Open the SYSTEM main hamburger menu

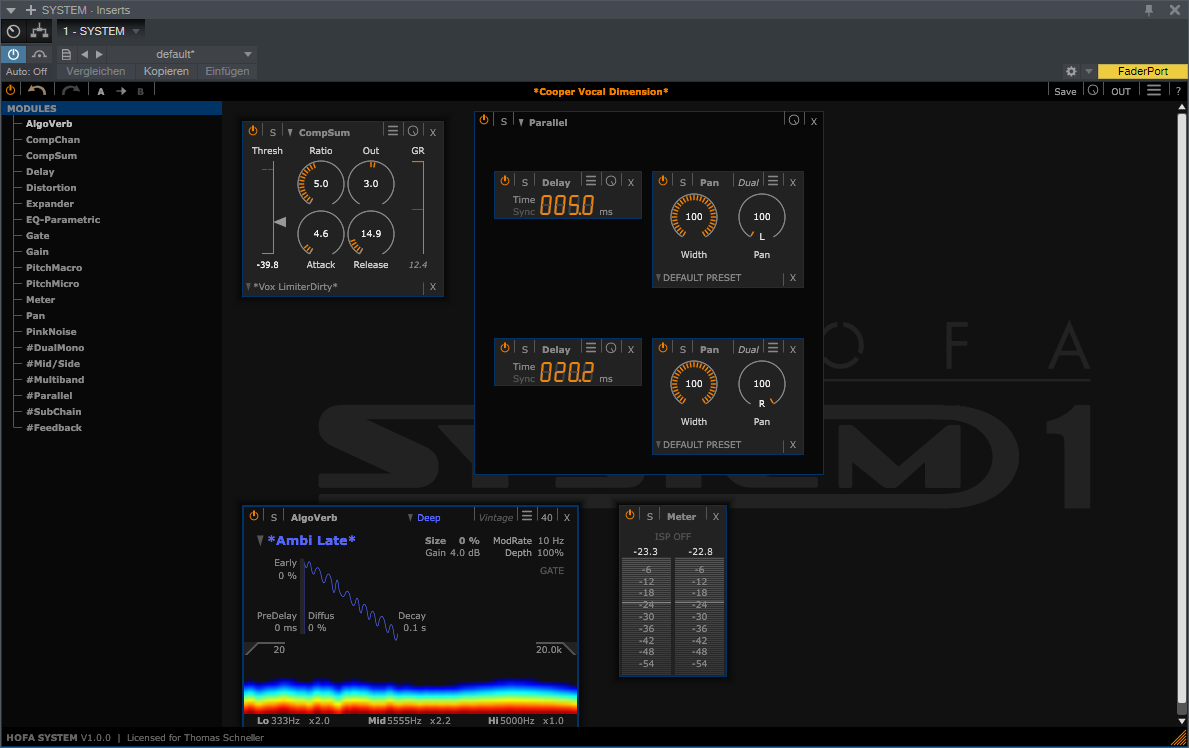tap(1153, 90)
